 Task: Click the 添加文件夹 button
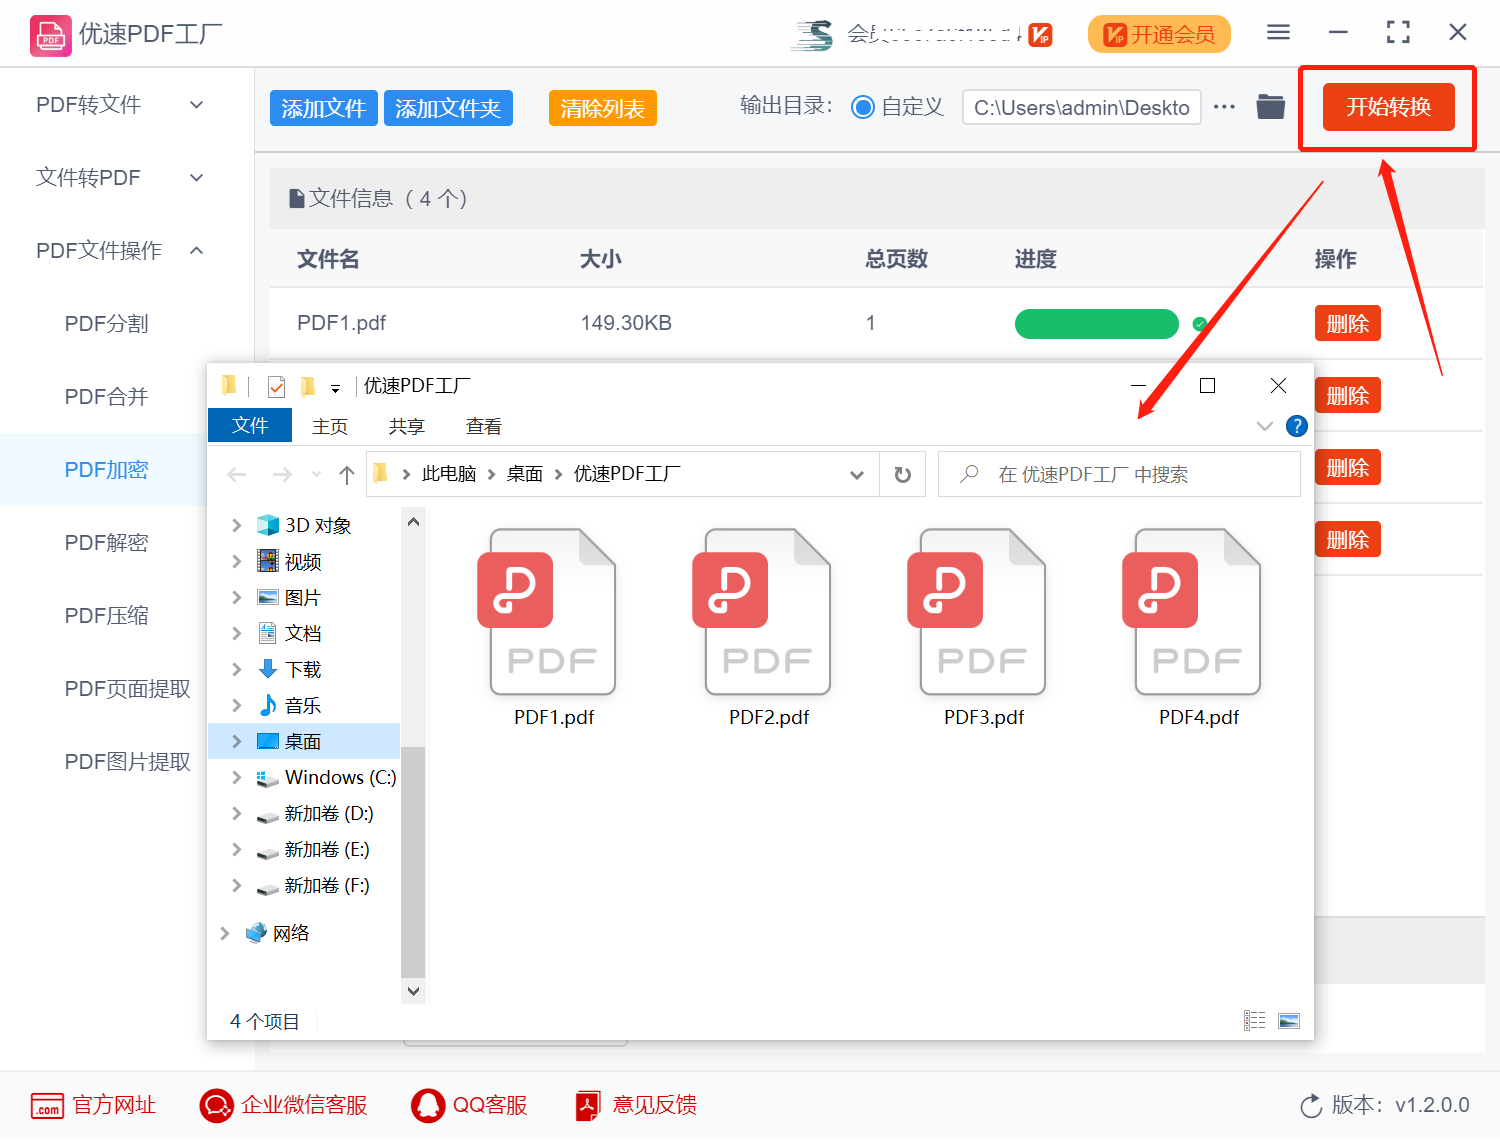[448, 108]
